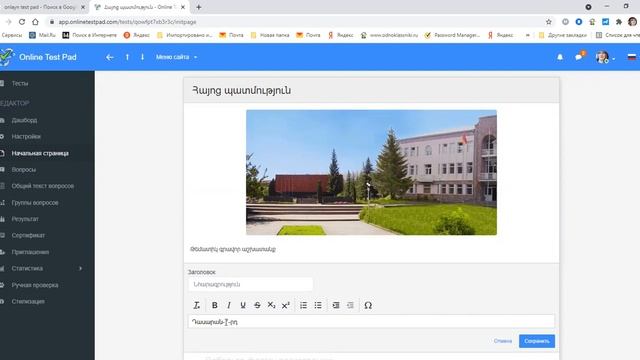Toggle subscript formatting
The width and height of the screenshot is (640, 360).
(x=271, y=305)
